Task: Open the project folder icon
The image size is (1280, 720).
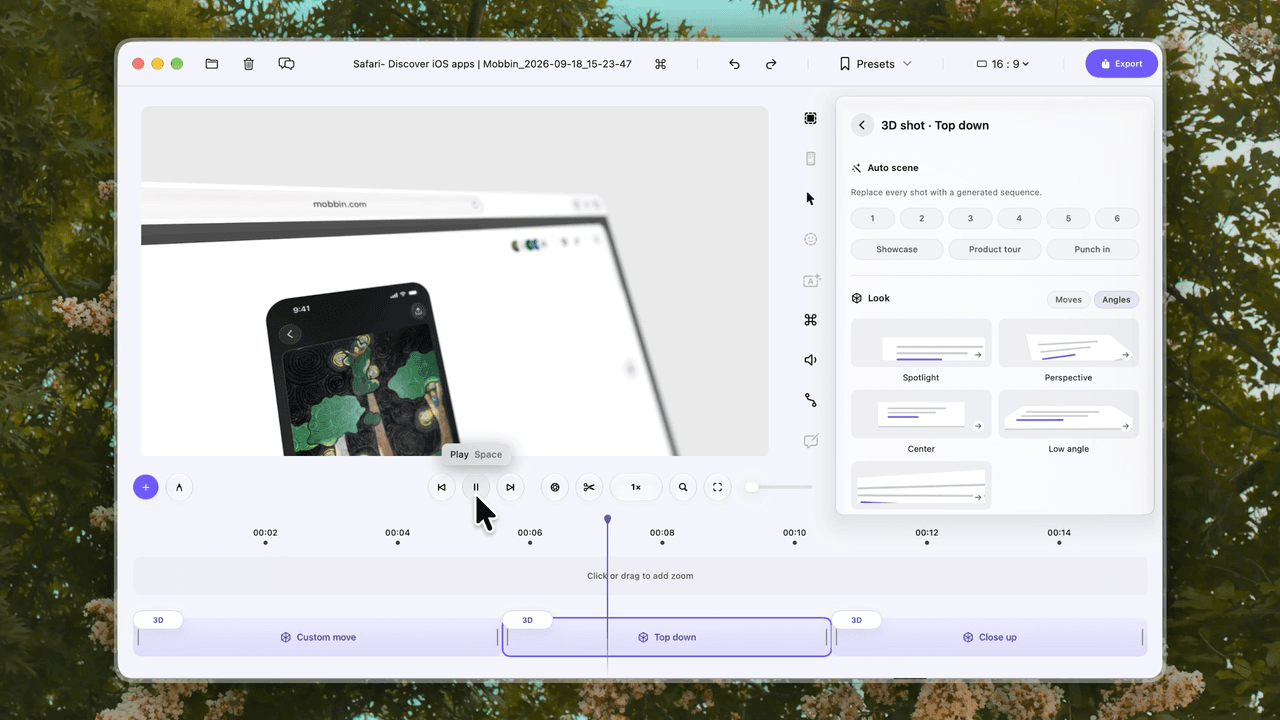Action: tap(212, 64)
